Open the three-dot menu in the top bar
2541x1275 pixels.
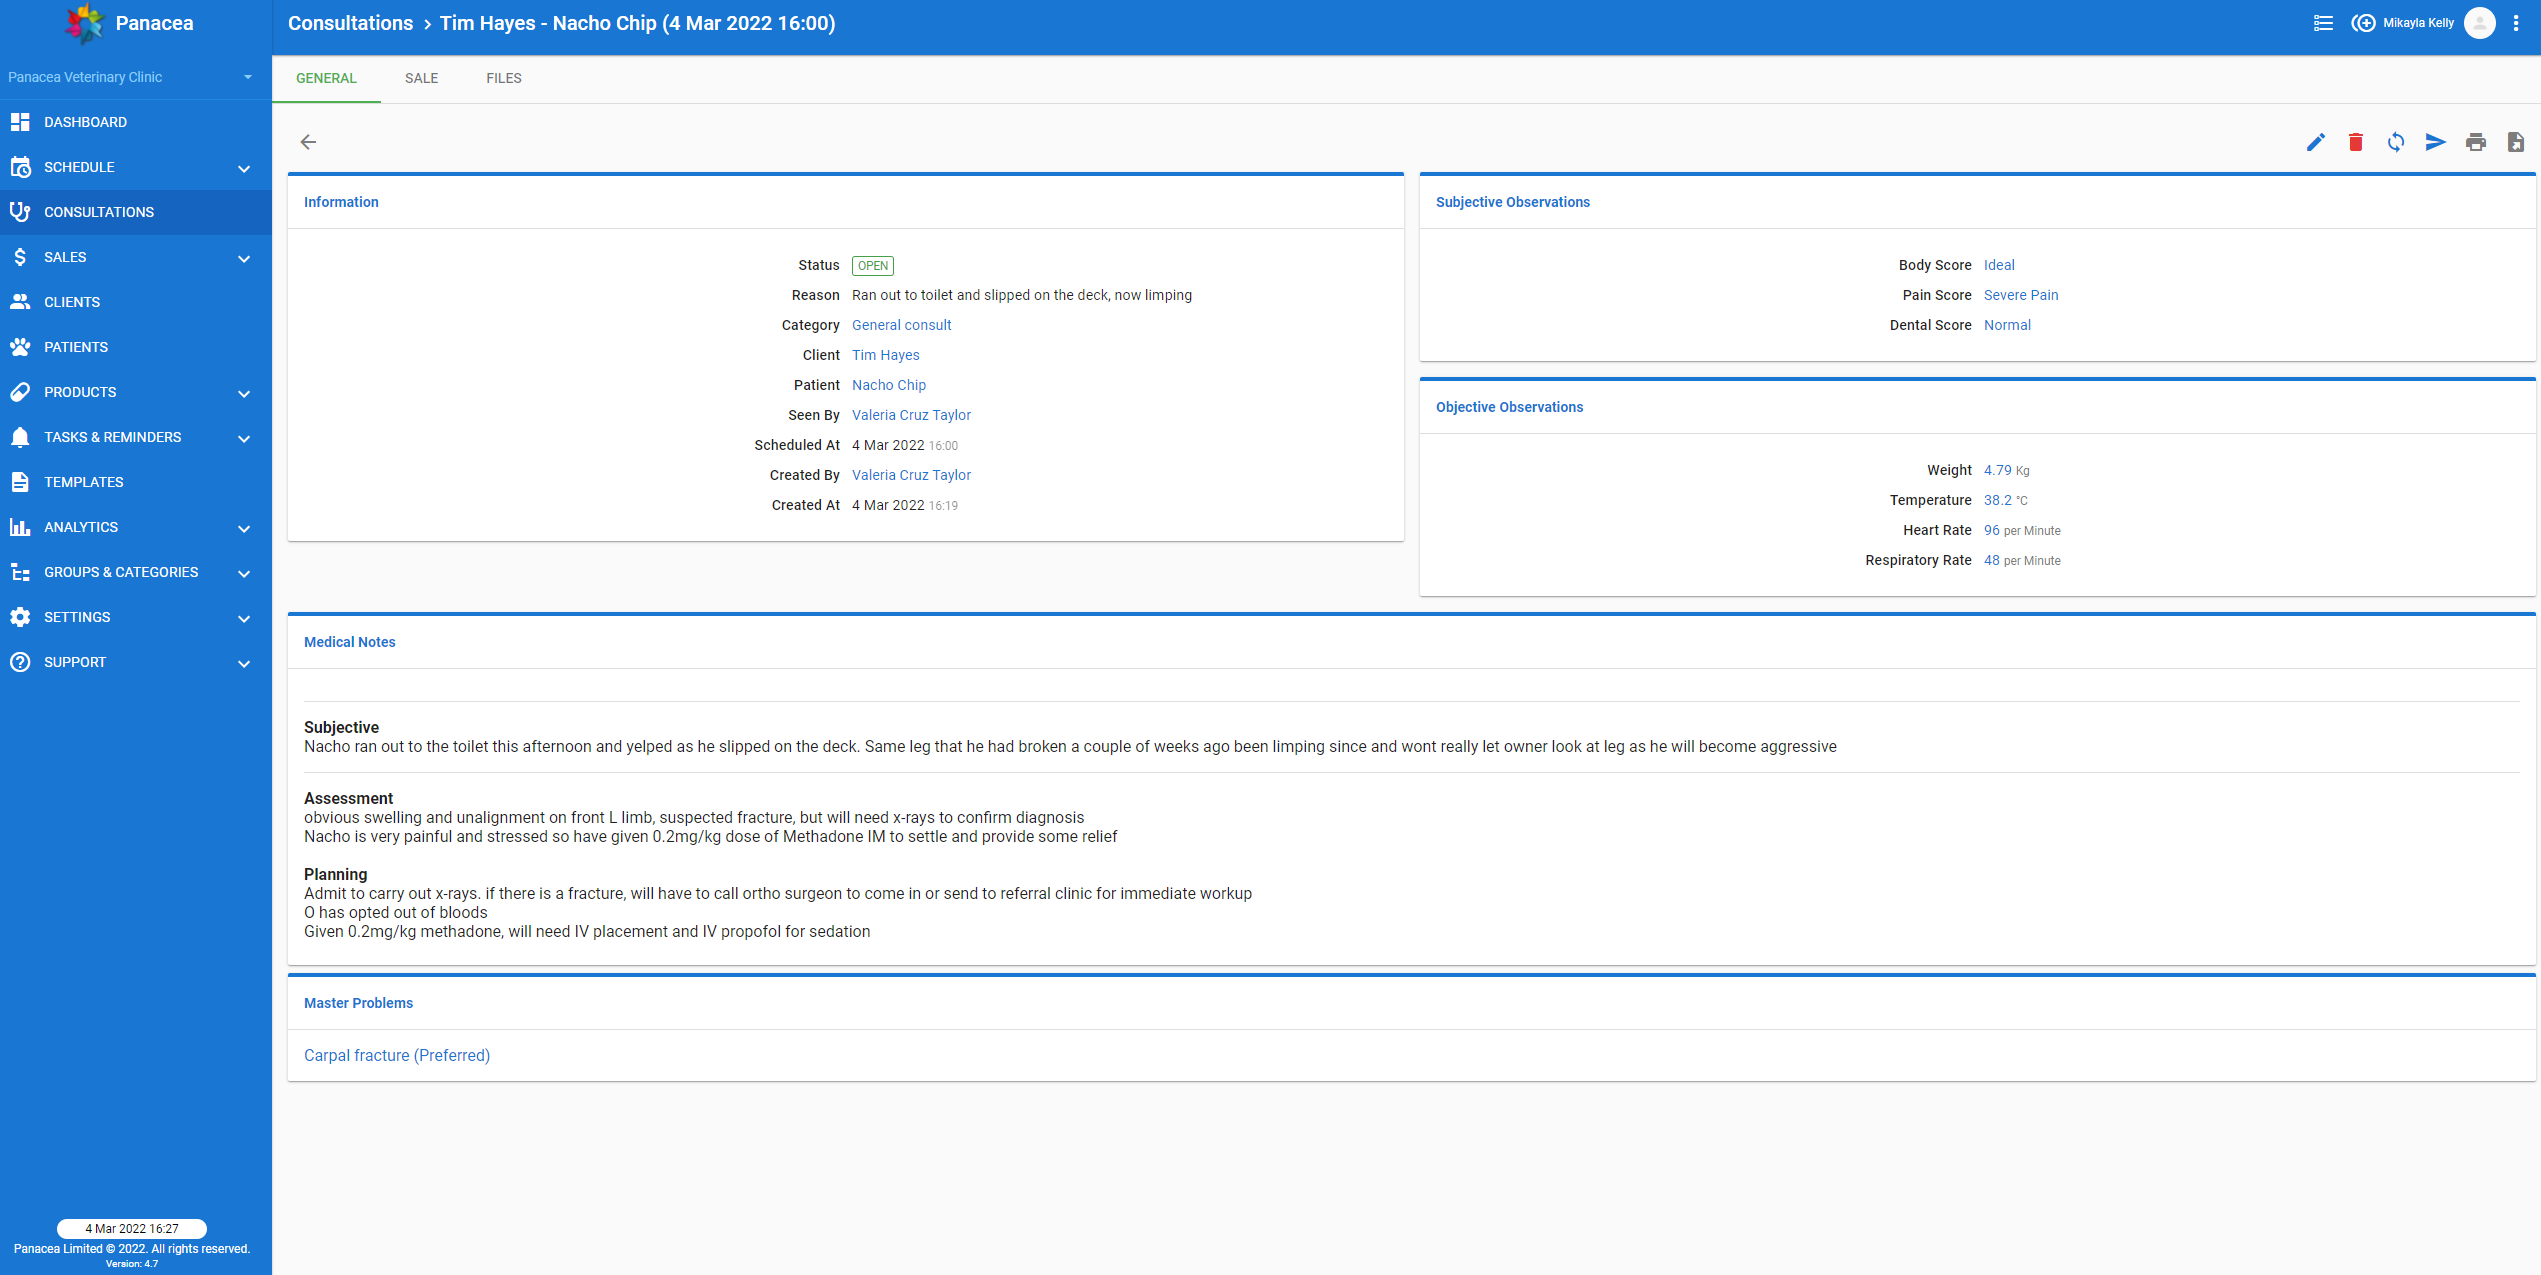point(2518,22)
